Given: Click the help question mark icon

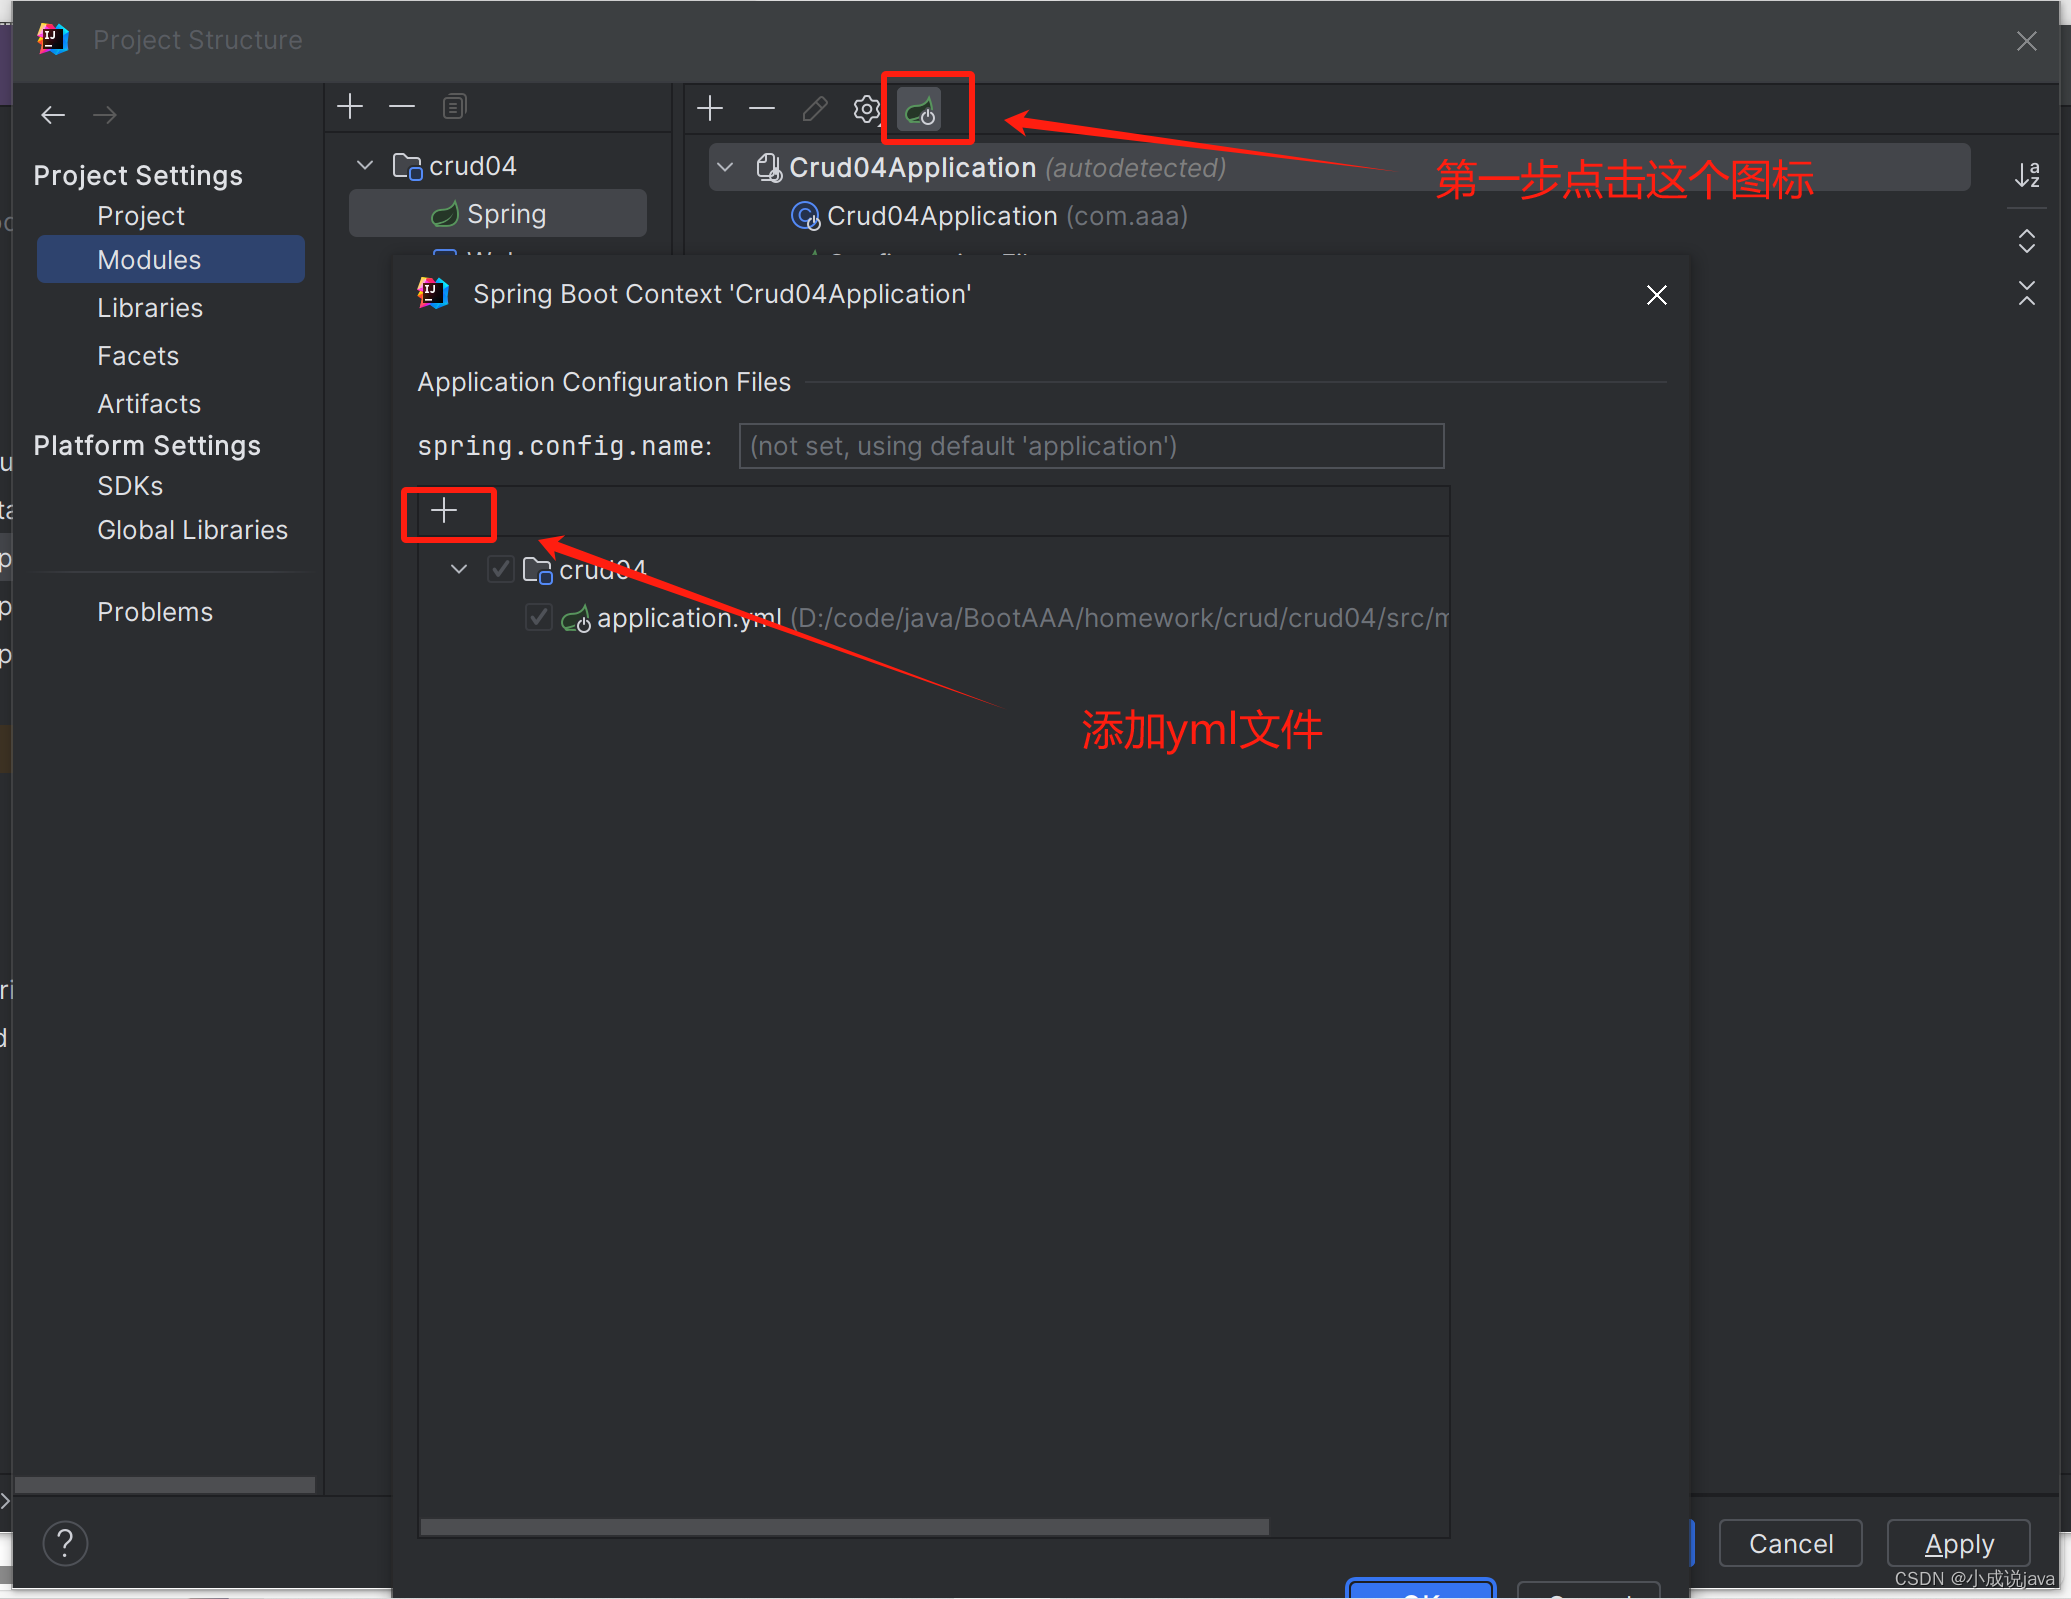Looking at the screenshot, I should pos(65,1543).
